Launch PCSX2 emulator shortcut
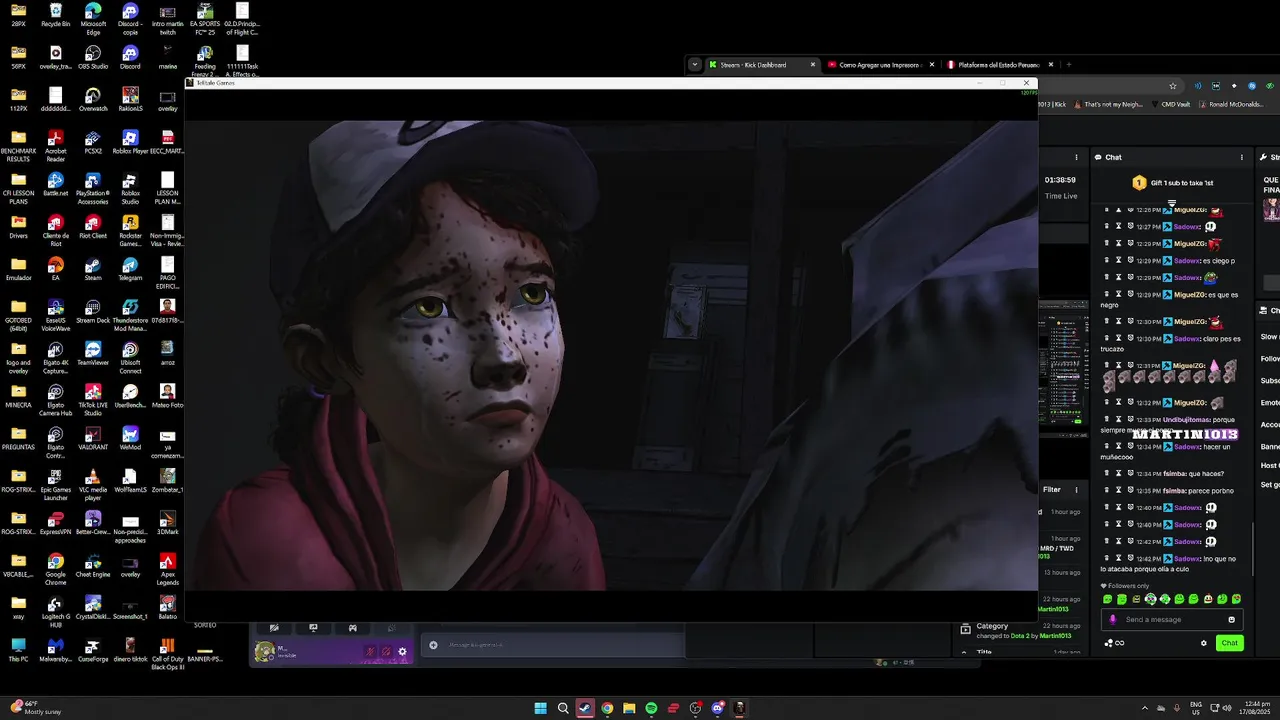This screenshot has height=720, width=1280. tap(93, 141)
